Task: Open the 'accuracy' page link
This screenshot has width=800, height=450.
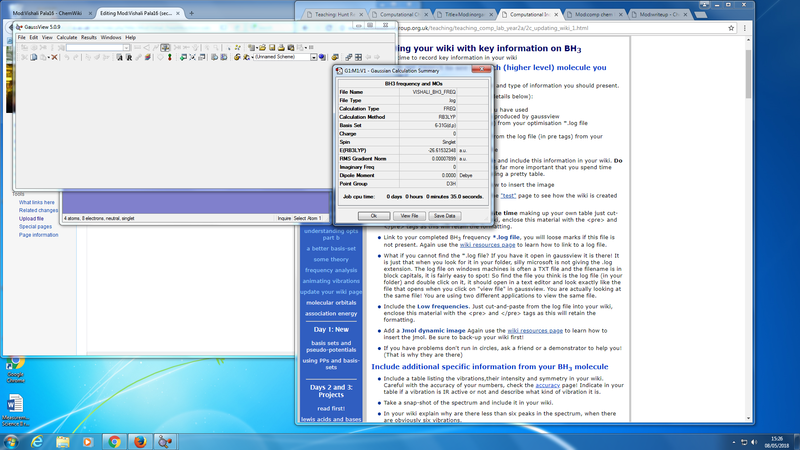Action: tap(547, 385)
